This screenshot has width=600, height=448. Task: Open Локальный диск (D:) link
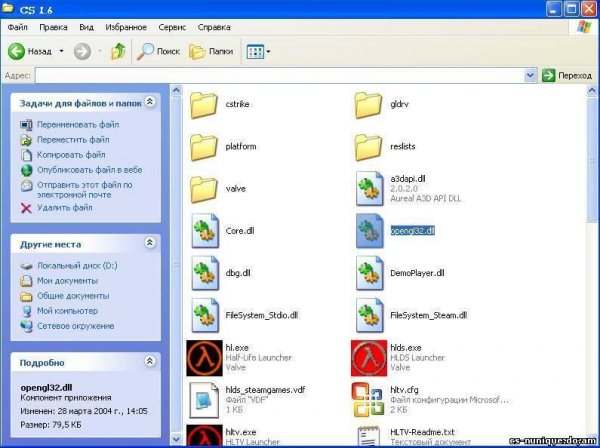(77, 266)
